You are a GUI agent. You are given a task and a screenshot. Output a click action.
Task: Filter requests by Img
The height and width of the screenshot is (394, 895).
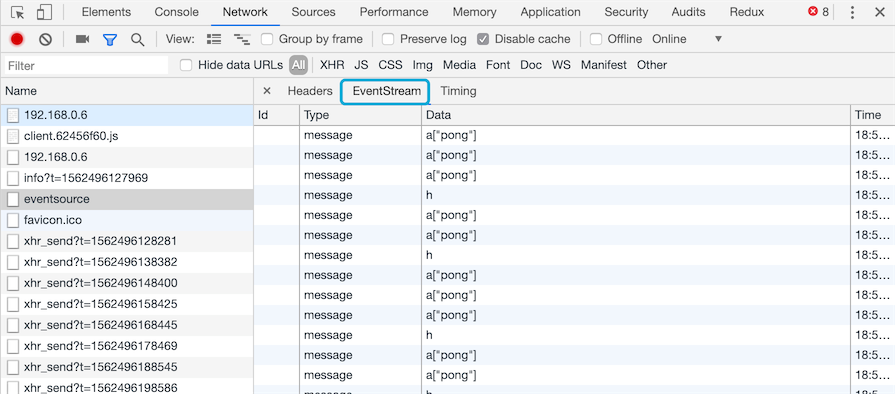point(423,65)
